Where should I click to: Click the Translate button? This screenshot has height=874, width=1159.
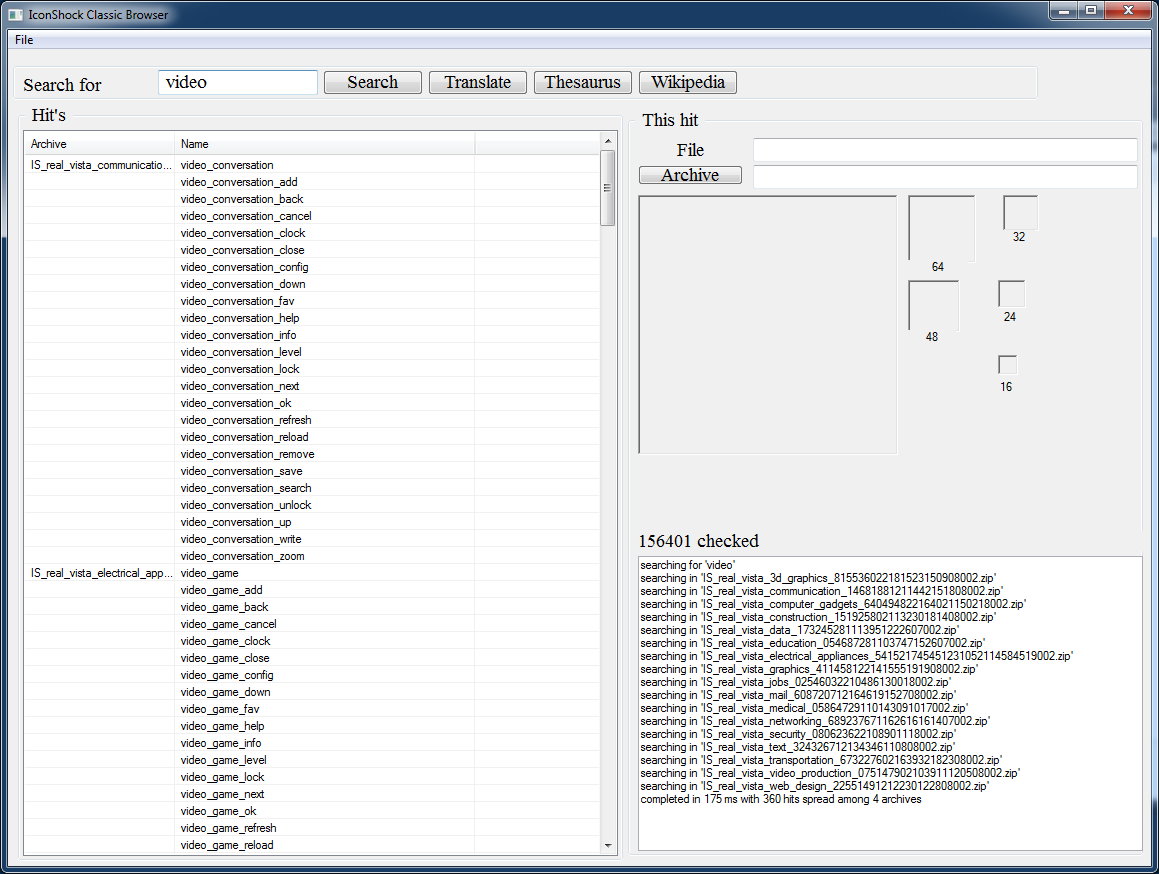pyautogui.click(x=477, y=83)
